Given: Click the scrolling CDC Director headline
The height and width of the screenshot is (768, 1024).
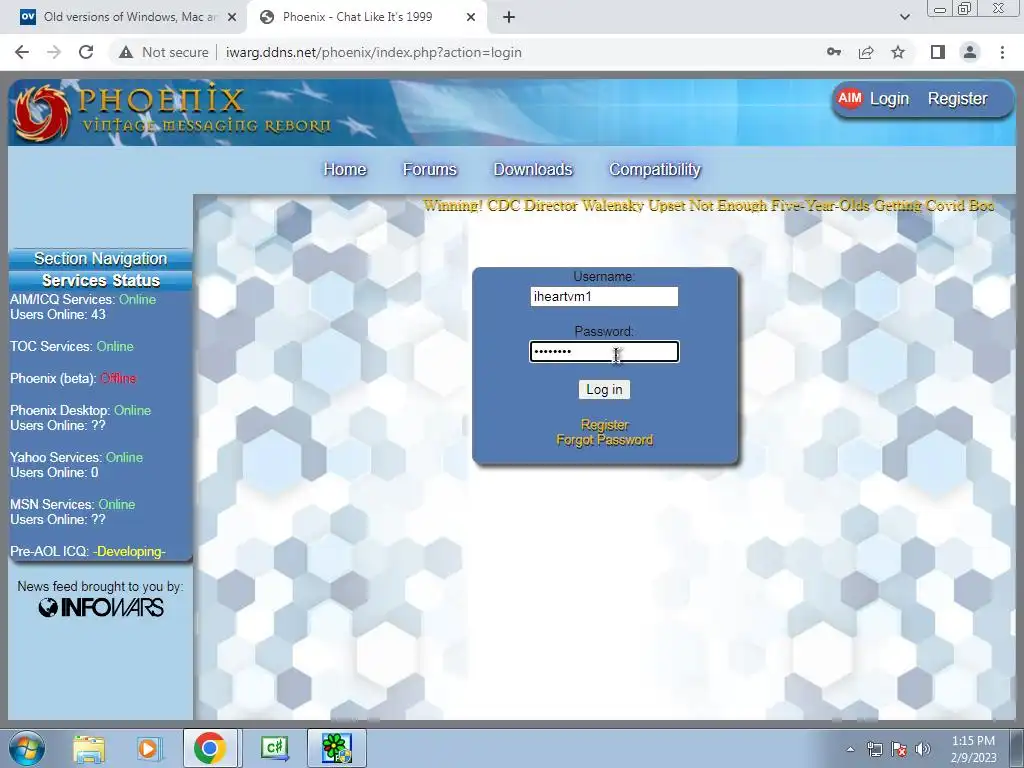Looking at the screenshot, I should click(x=709, y=206).
